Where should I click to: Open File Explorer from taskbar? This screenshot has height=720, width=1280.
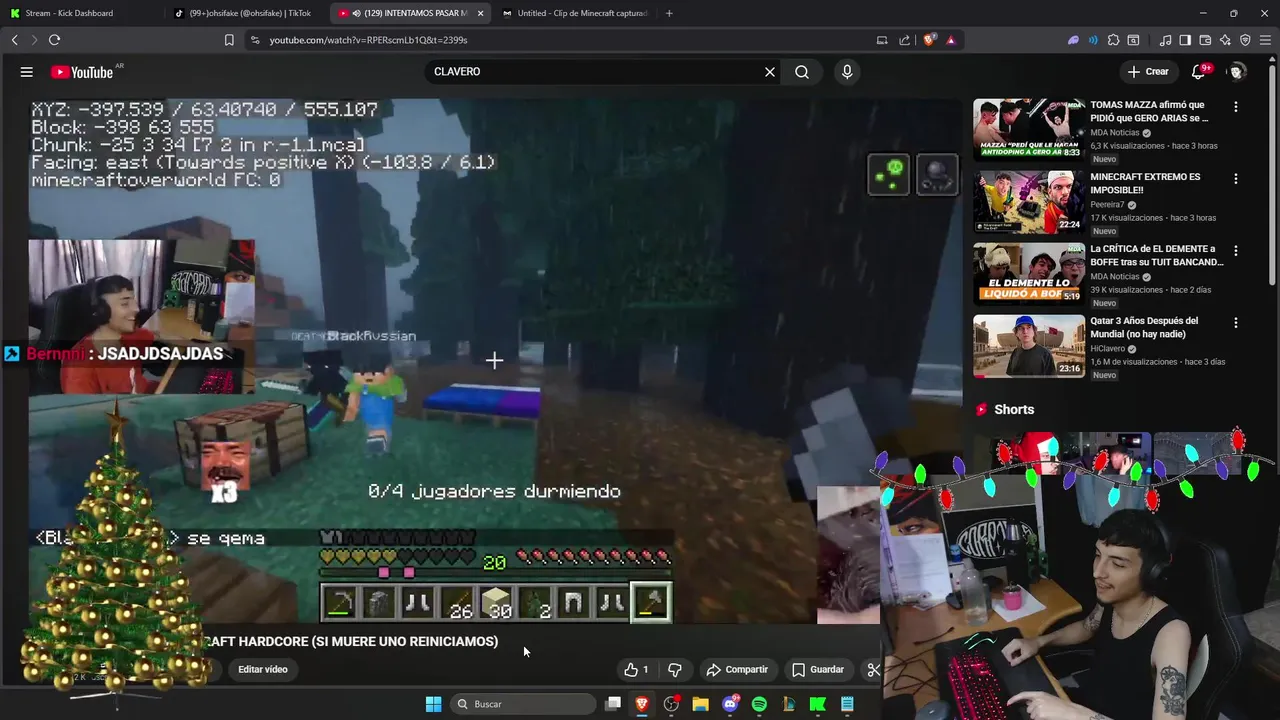[701, 704]
